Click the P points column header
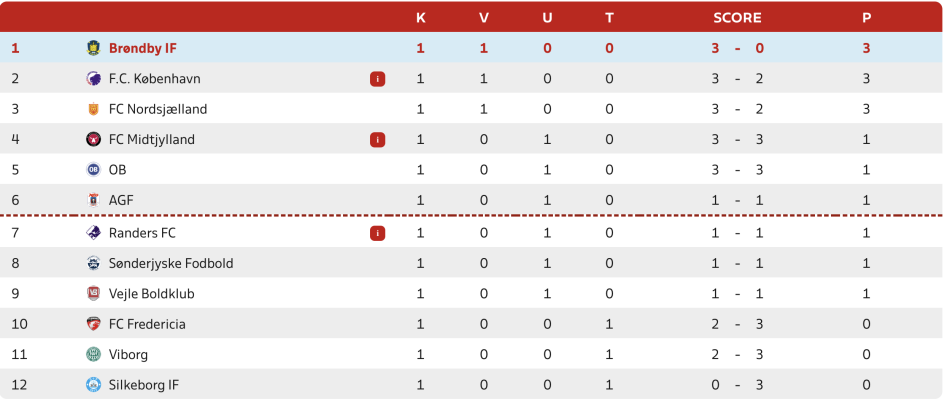 tap(866, 18)
